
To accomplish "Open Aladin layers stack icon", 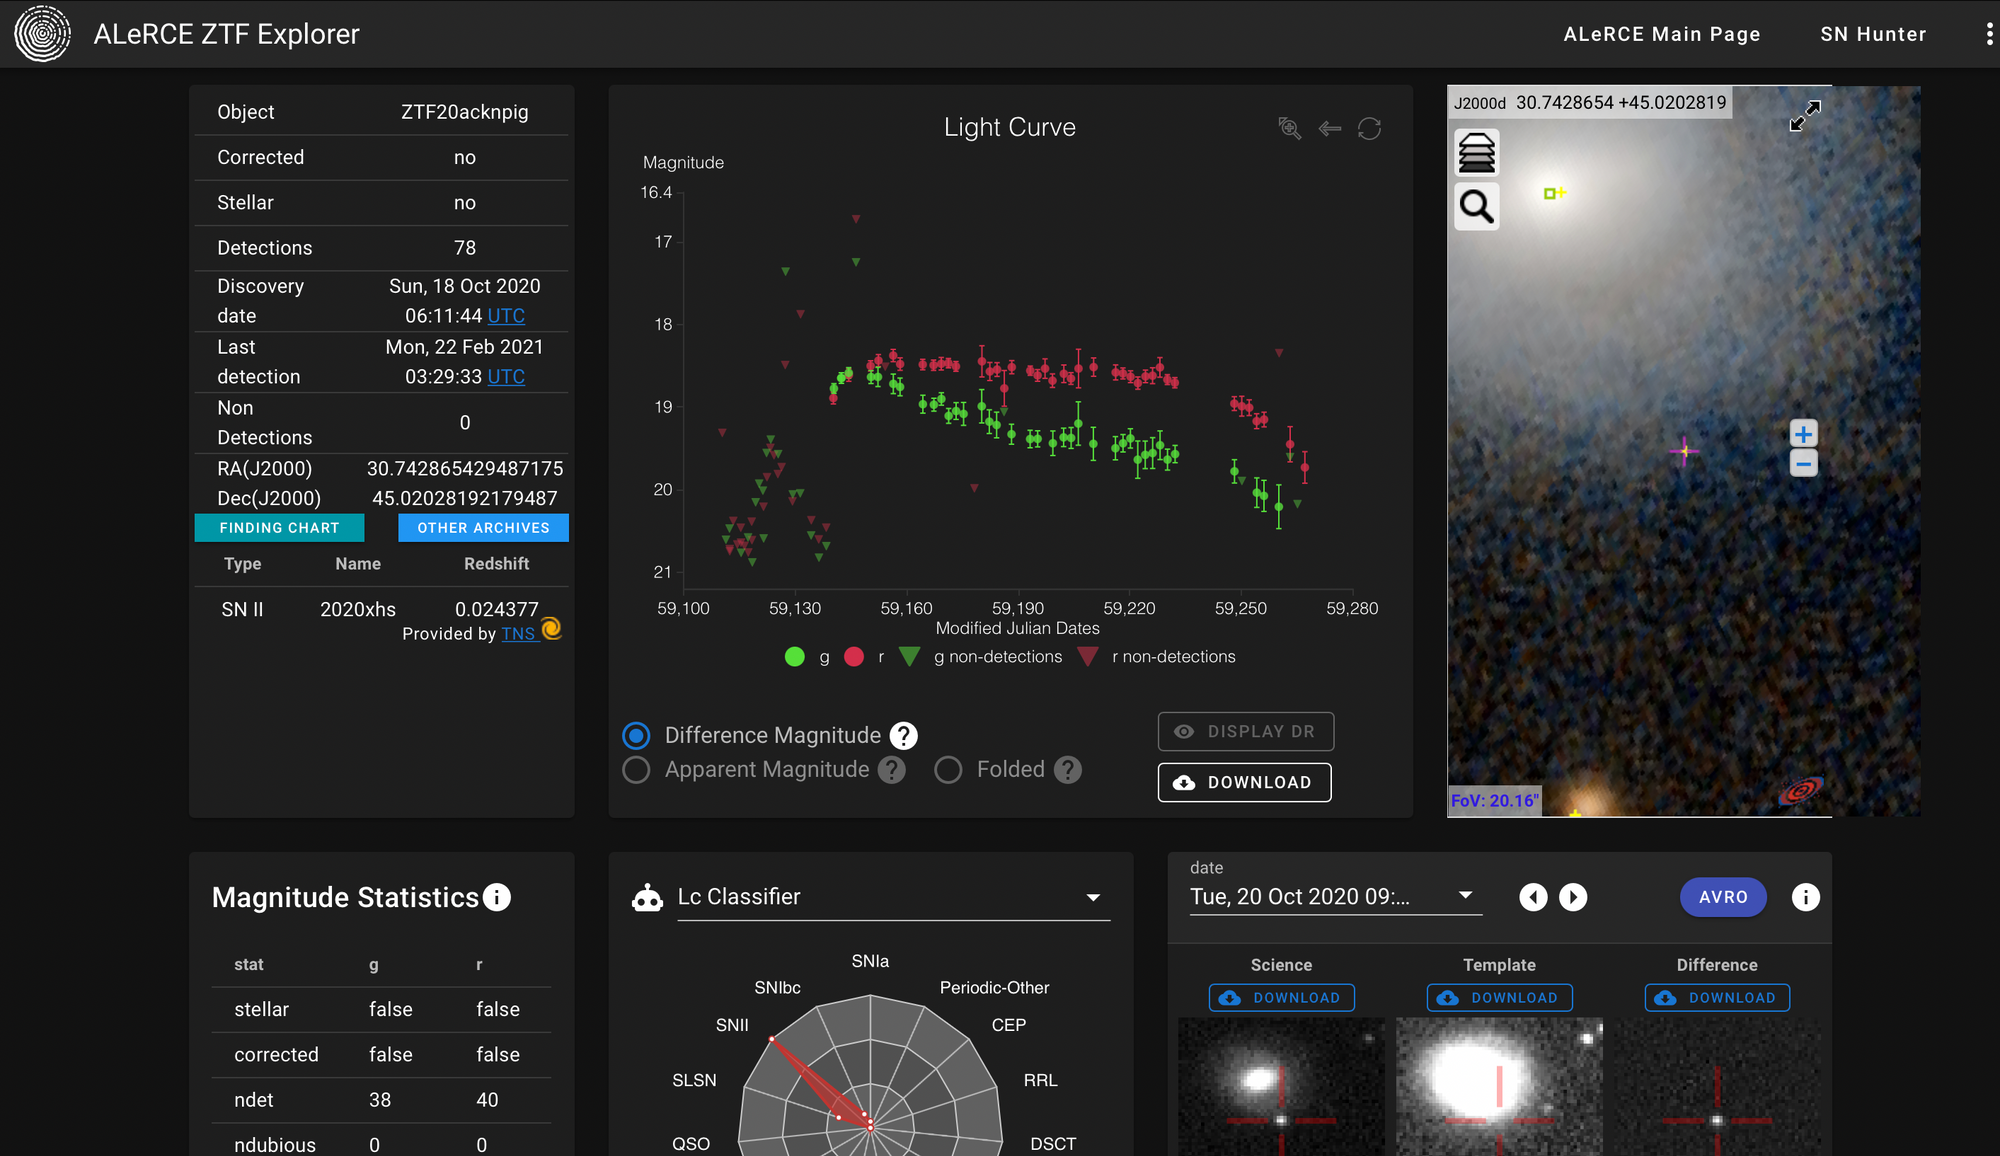I will coord(1476,153).
